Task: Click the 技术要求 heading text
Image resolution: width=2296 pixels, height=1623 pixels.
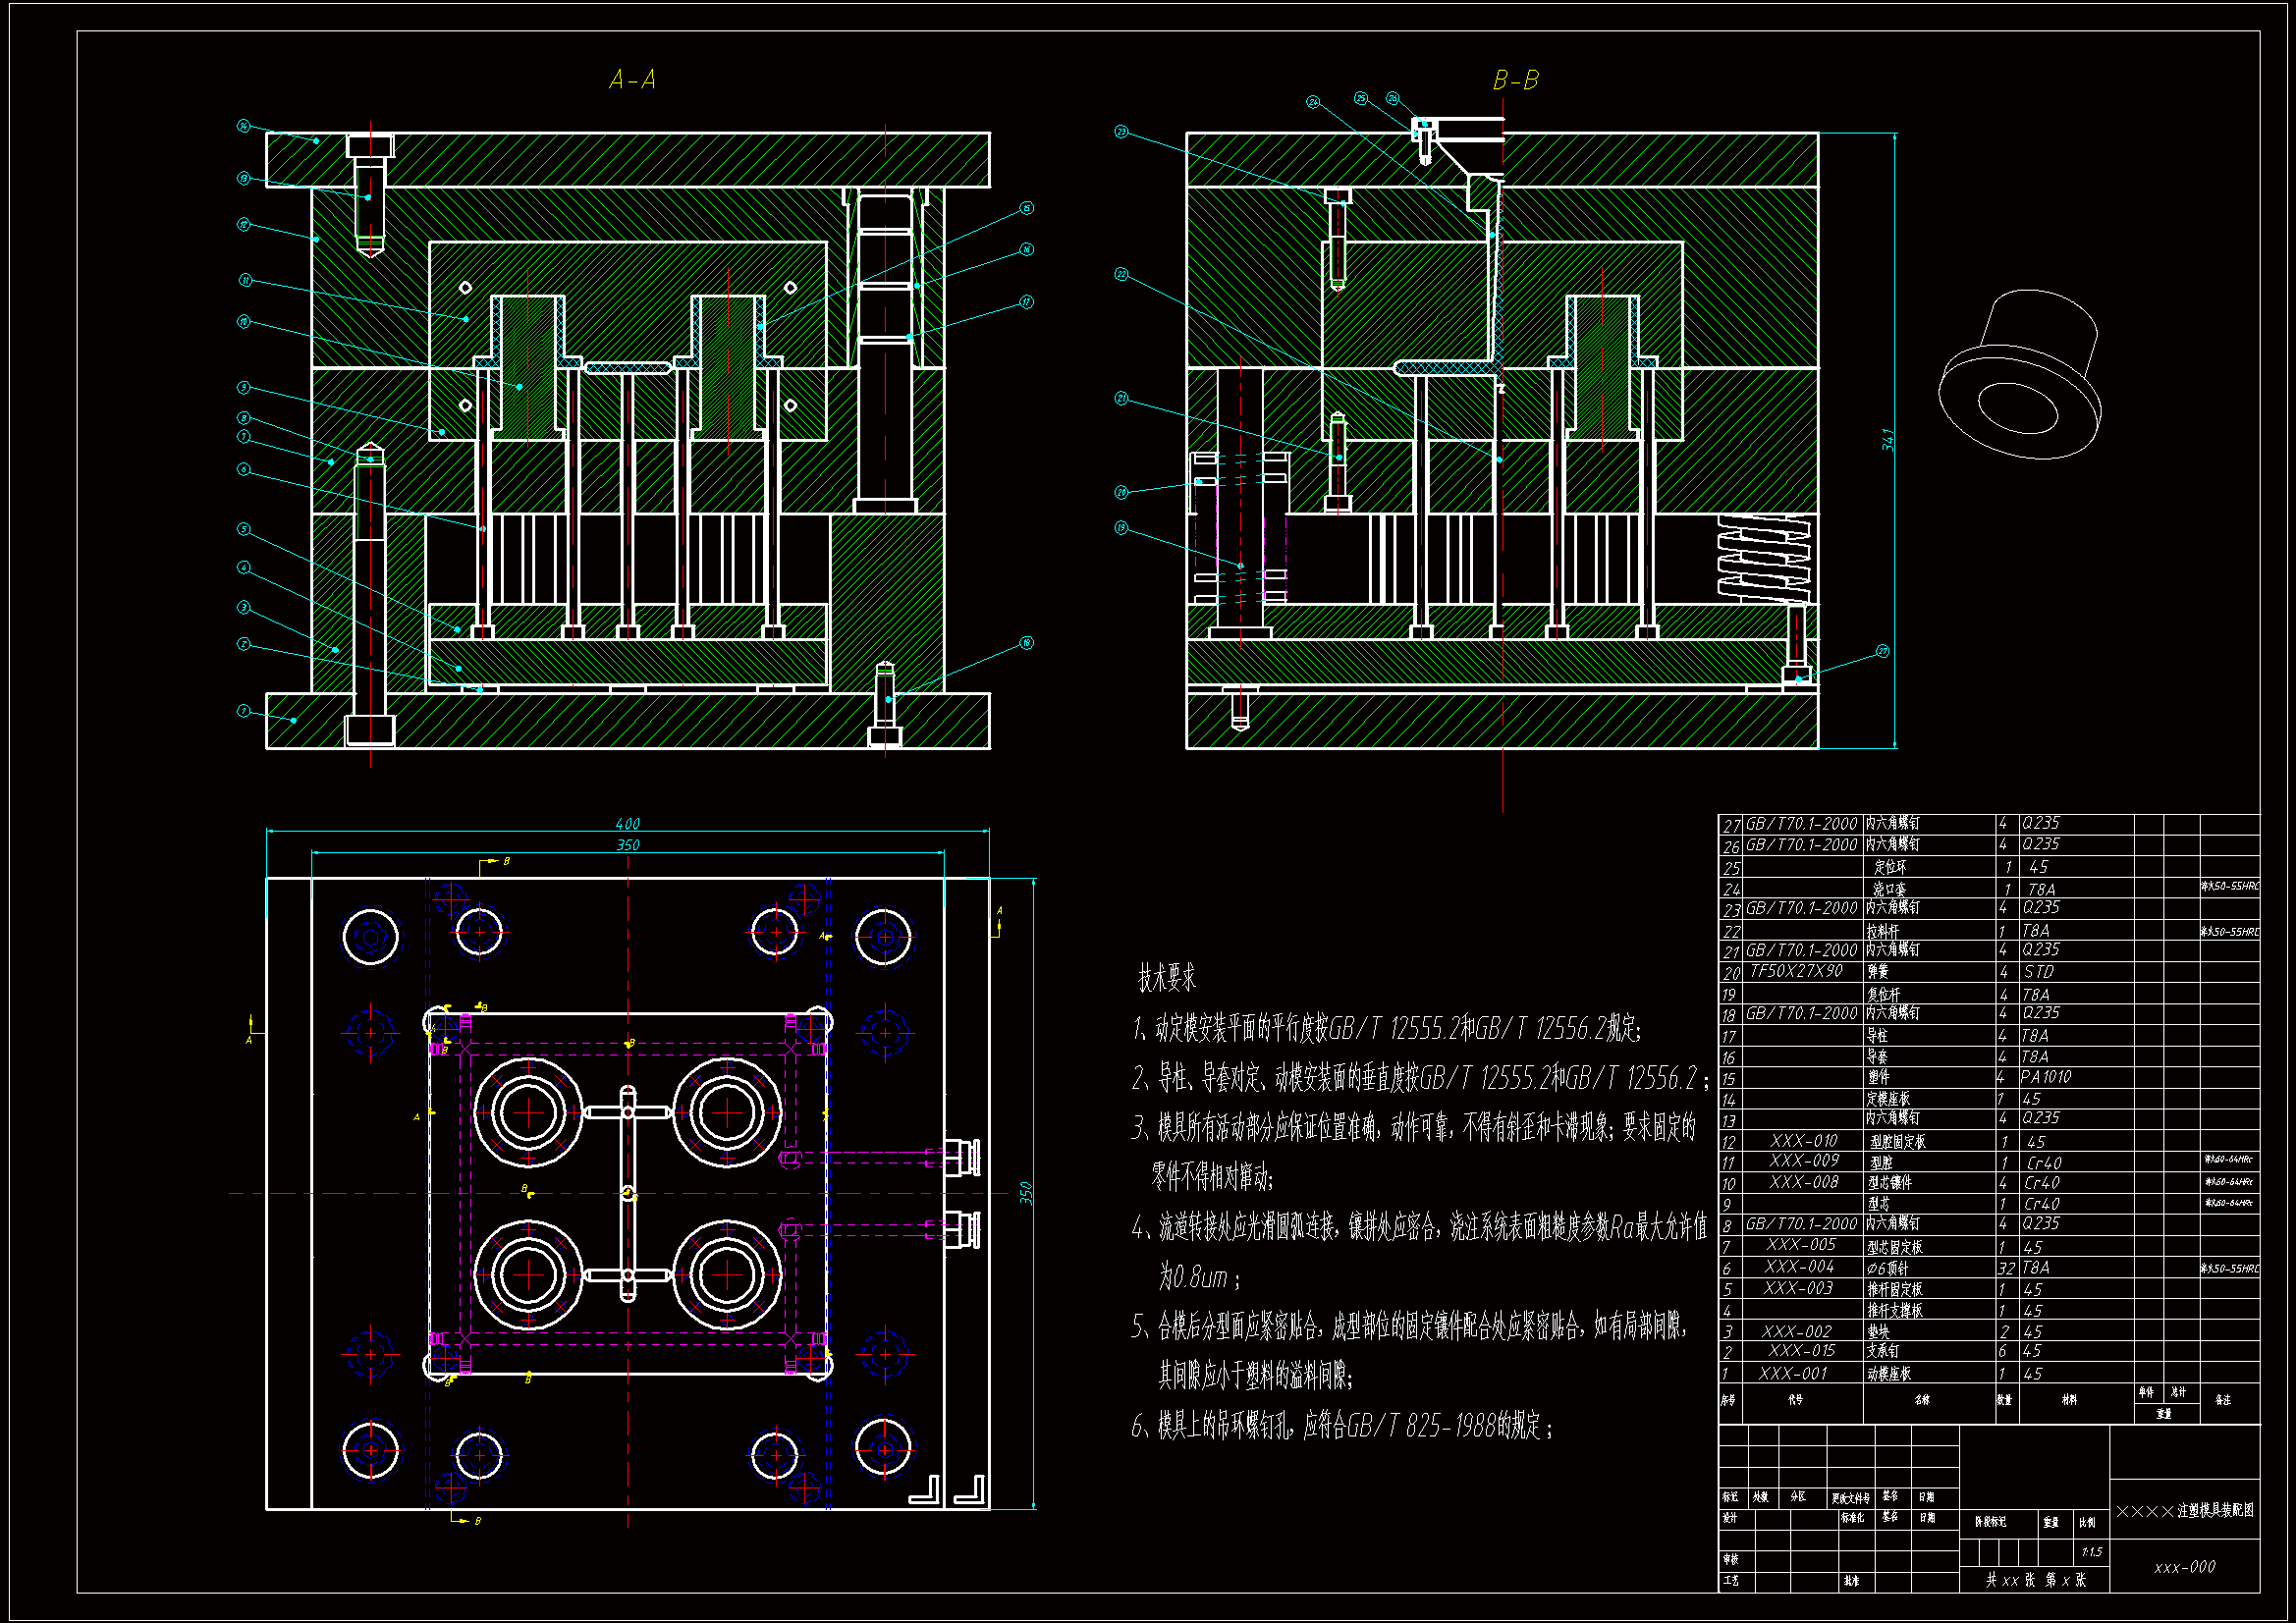Action: tap(1166, 979)
